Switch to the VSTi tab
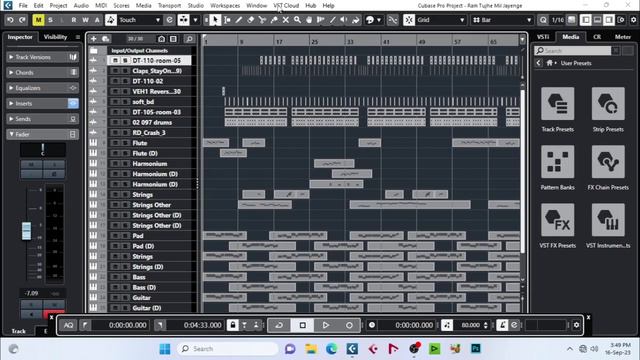 pos(543,37)
